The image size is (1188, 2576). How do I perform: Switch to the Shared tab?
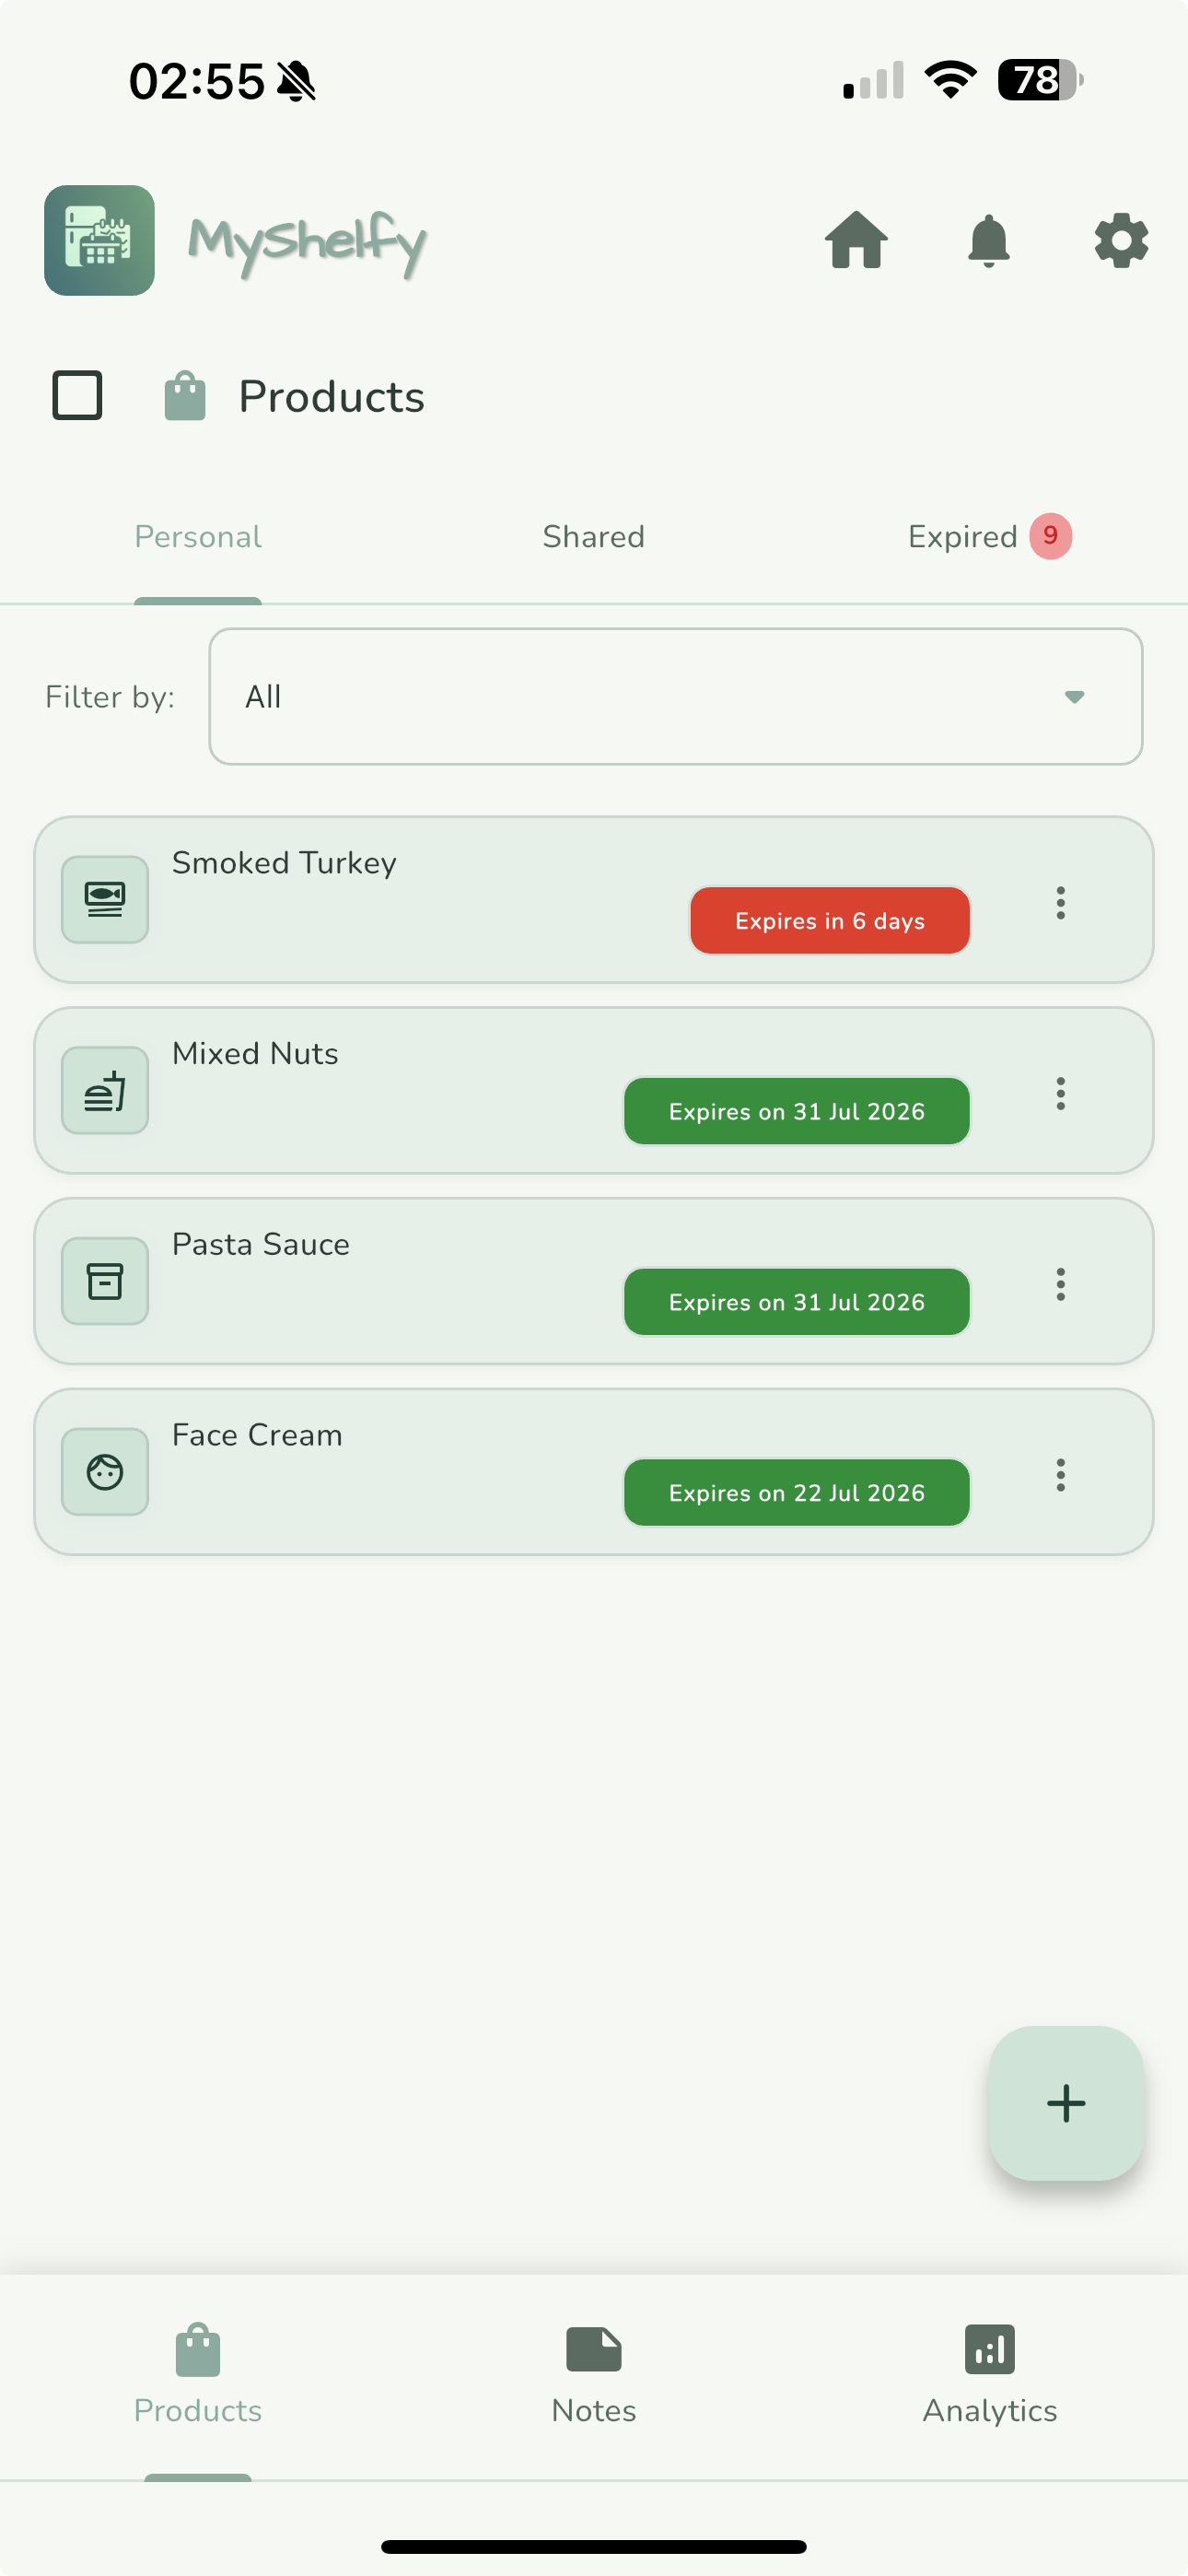click(x=593, y=536)
